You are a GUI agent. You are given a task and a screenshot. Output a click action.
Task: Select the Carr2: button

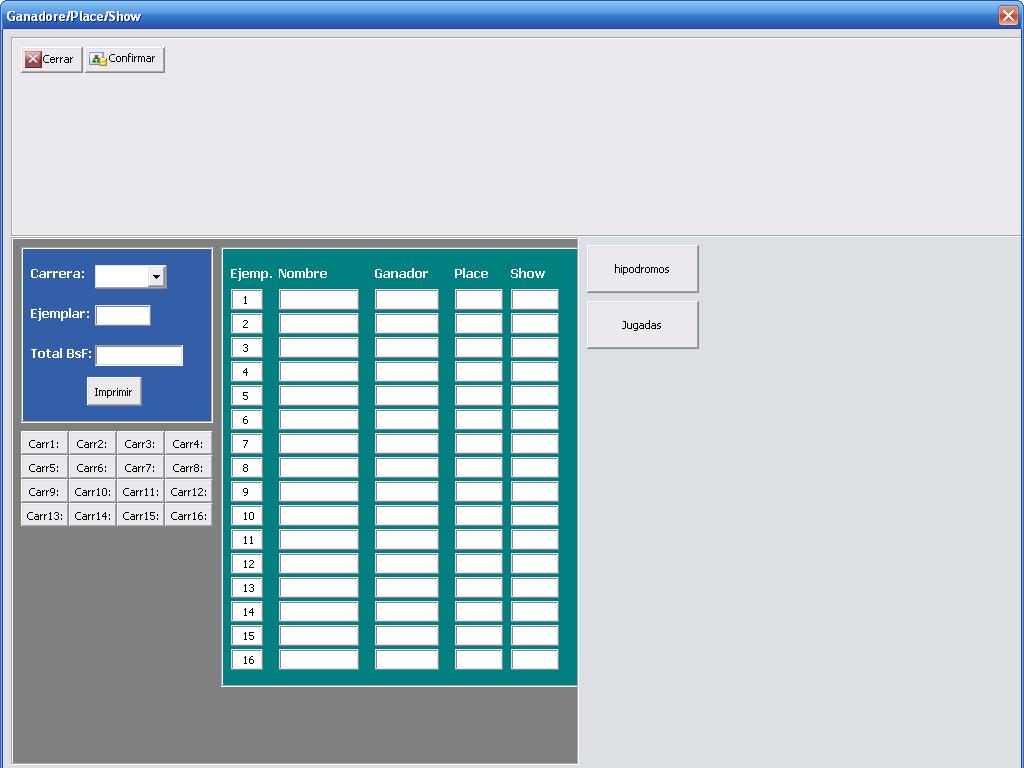[92, 443]
